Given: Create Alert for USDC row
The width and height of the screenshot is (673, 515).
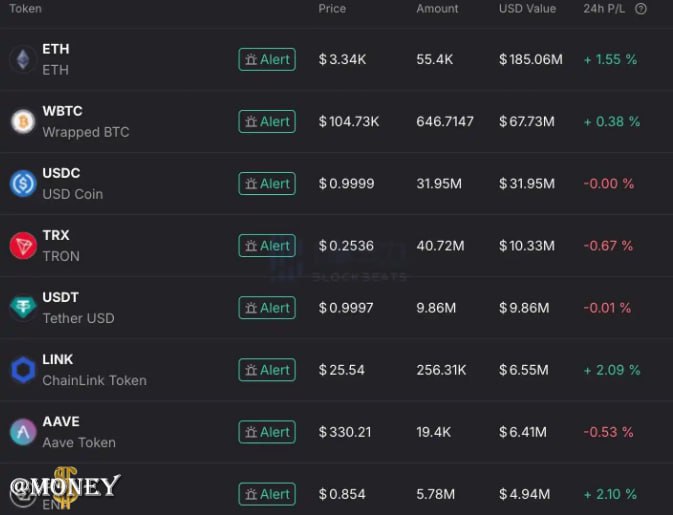Looking at the screenshot, I should coord(267,184).
